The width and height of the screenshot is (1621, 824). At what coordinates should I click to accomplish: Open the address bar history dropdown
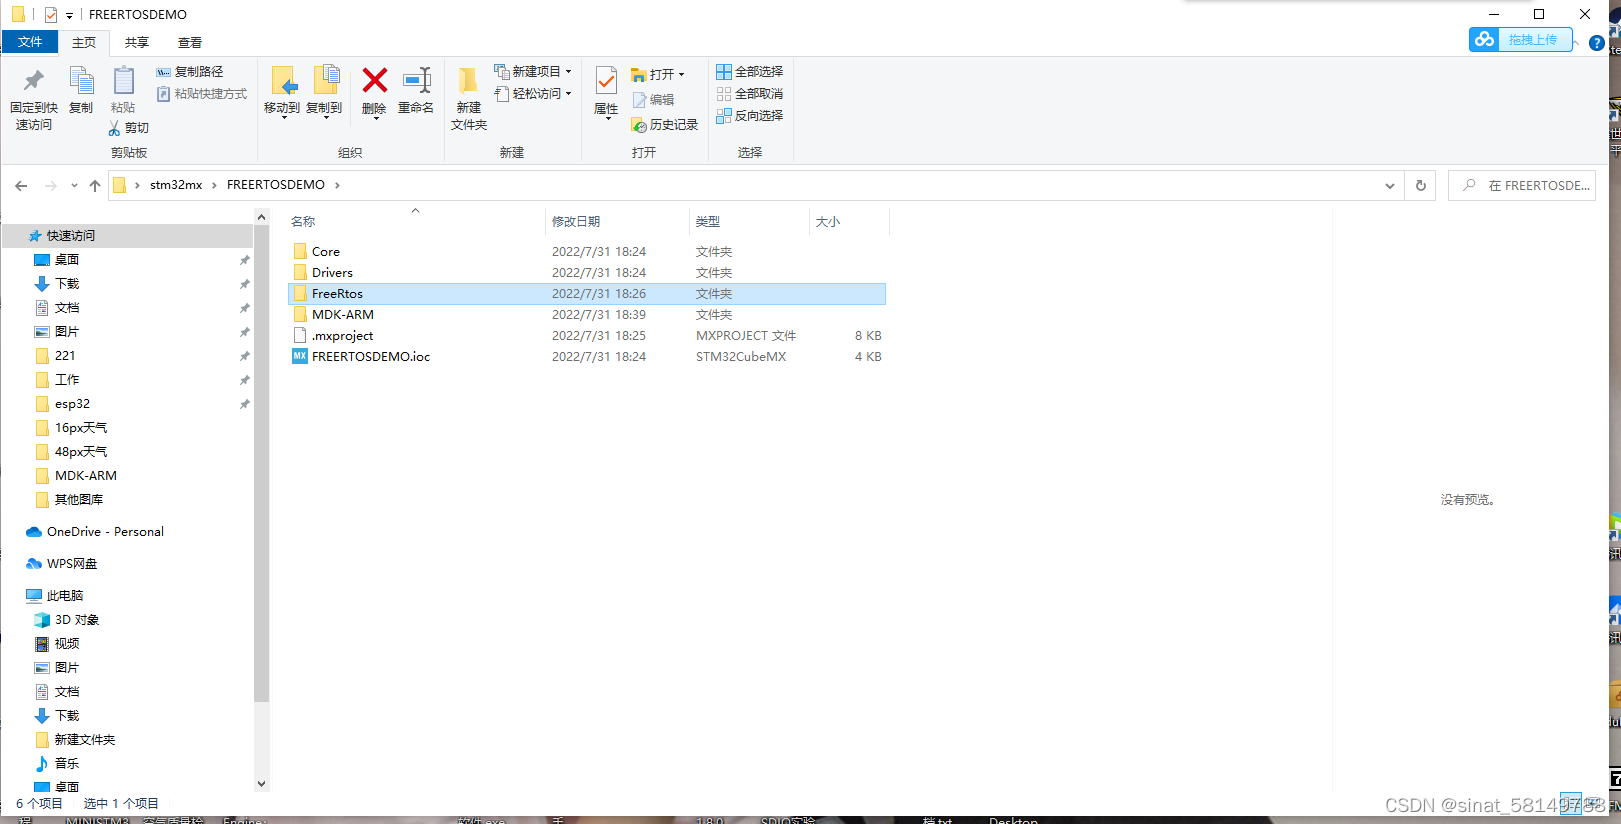pyautogui.click(x=1389, y=185)
